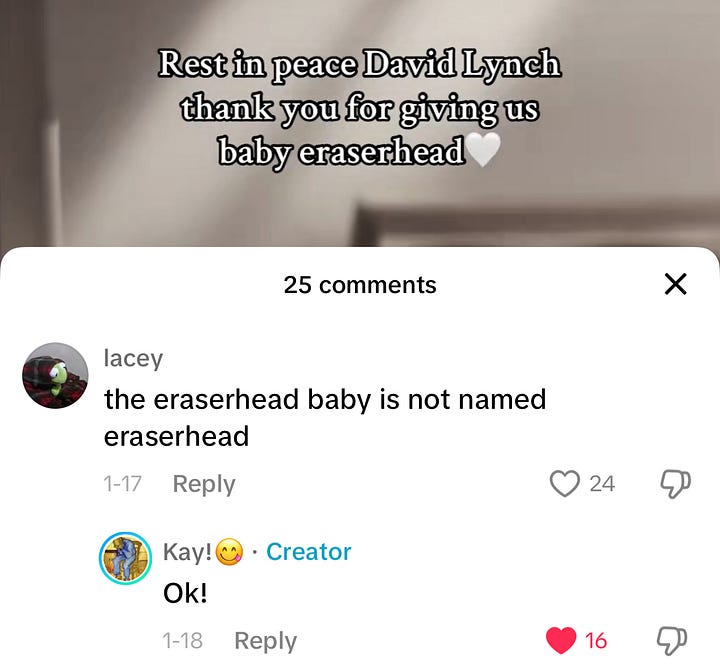720x668 pixels.
Task: Close the comments panel with X
Action: [x=675, y=284]
